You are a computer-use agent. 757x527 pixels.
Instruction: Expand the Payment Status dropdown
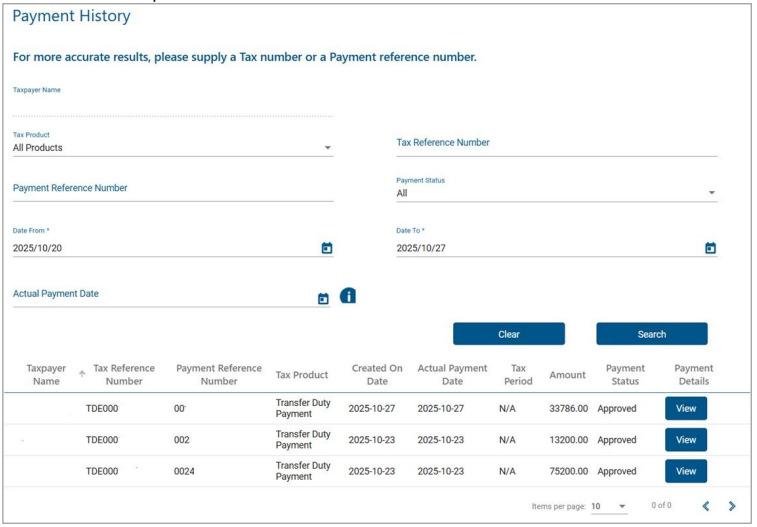point(711,193)
